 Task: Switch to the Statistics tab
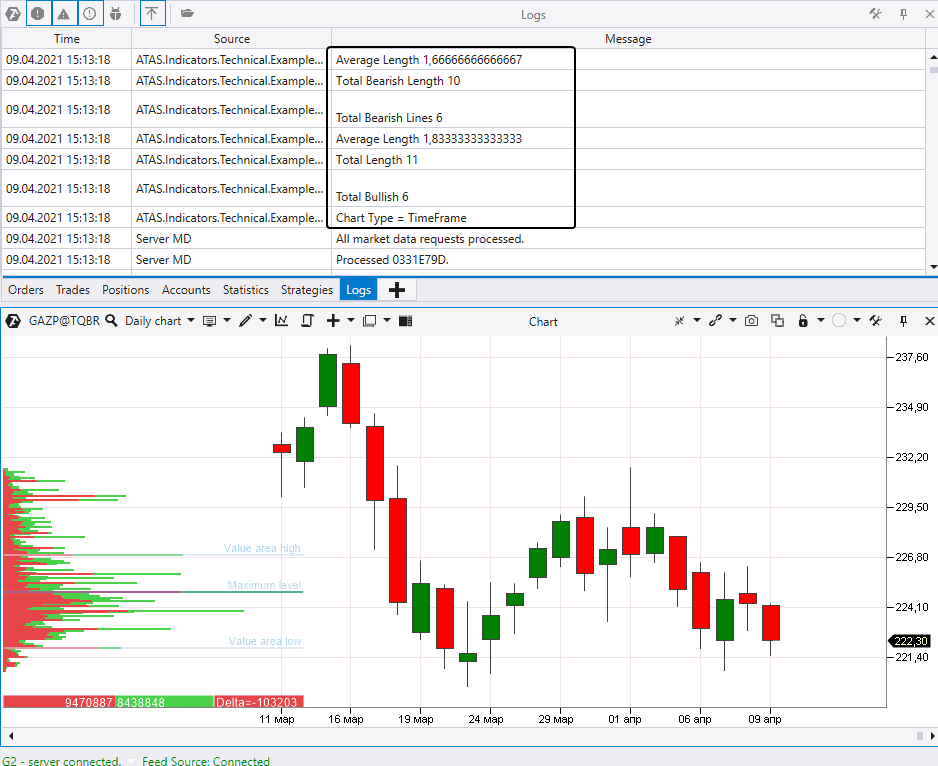click(245, 290)
